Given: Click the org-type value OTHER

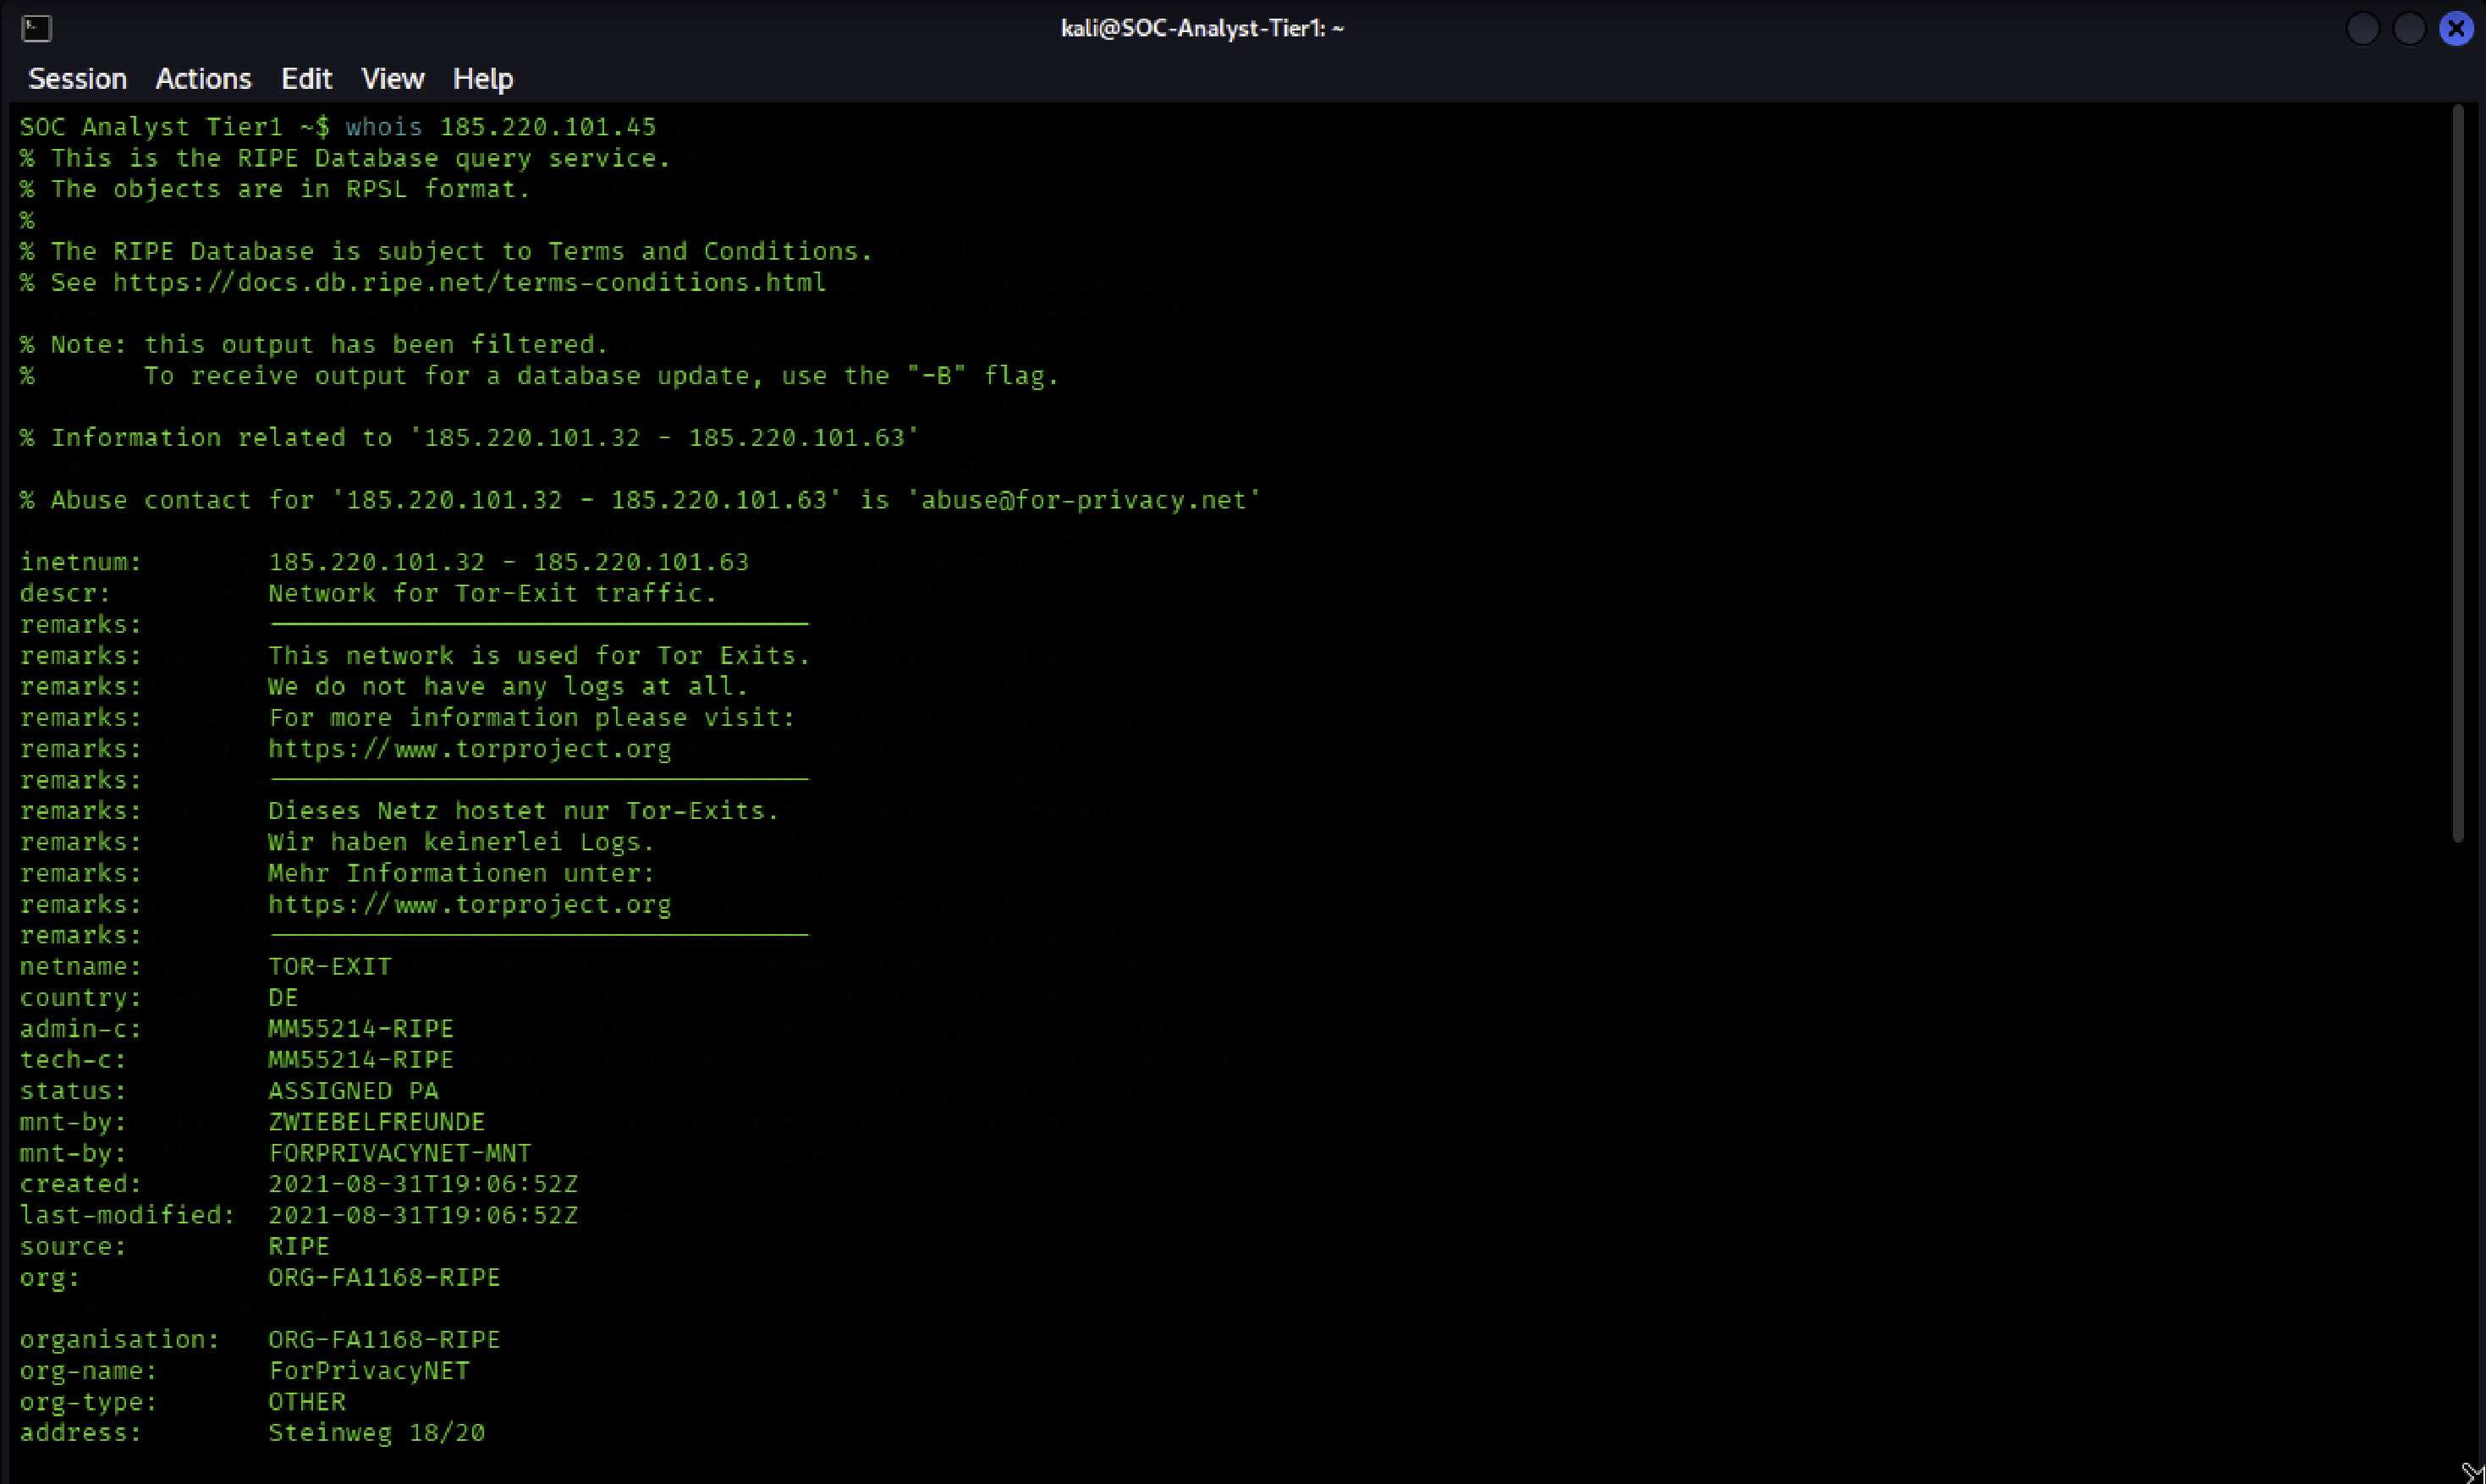Looking at the screenshot, I should point(307,1402).
